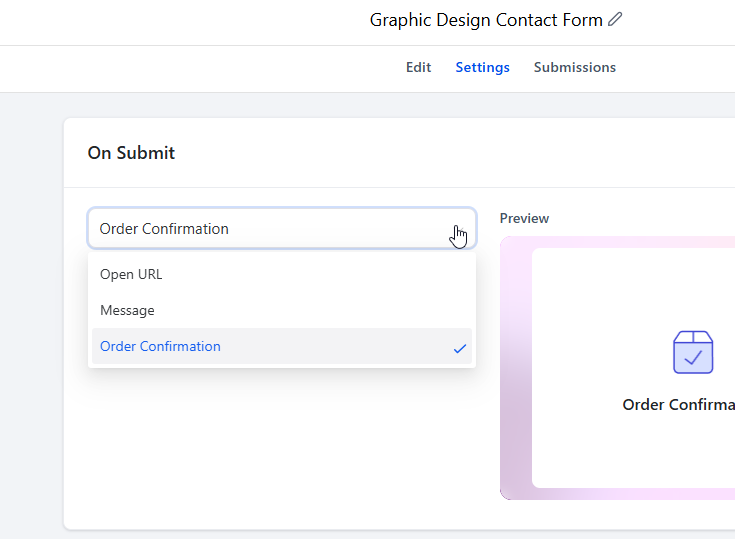
Task: Switch to the Settings tab
Action: (x=482, y=67)
